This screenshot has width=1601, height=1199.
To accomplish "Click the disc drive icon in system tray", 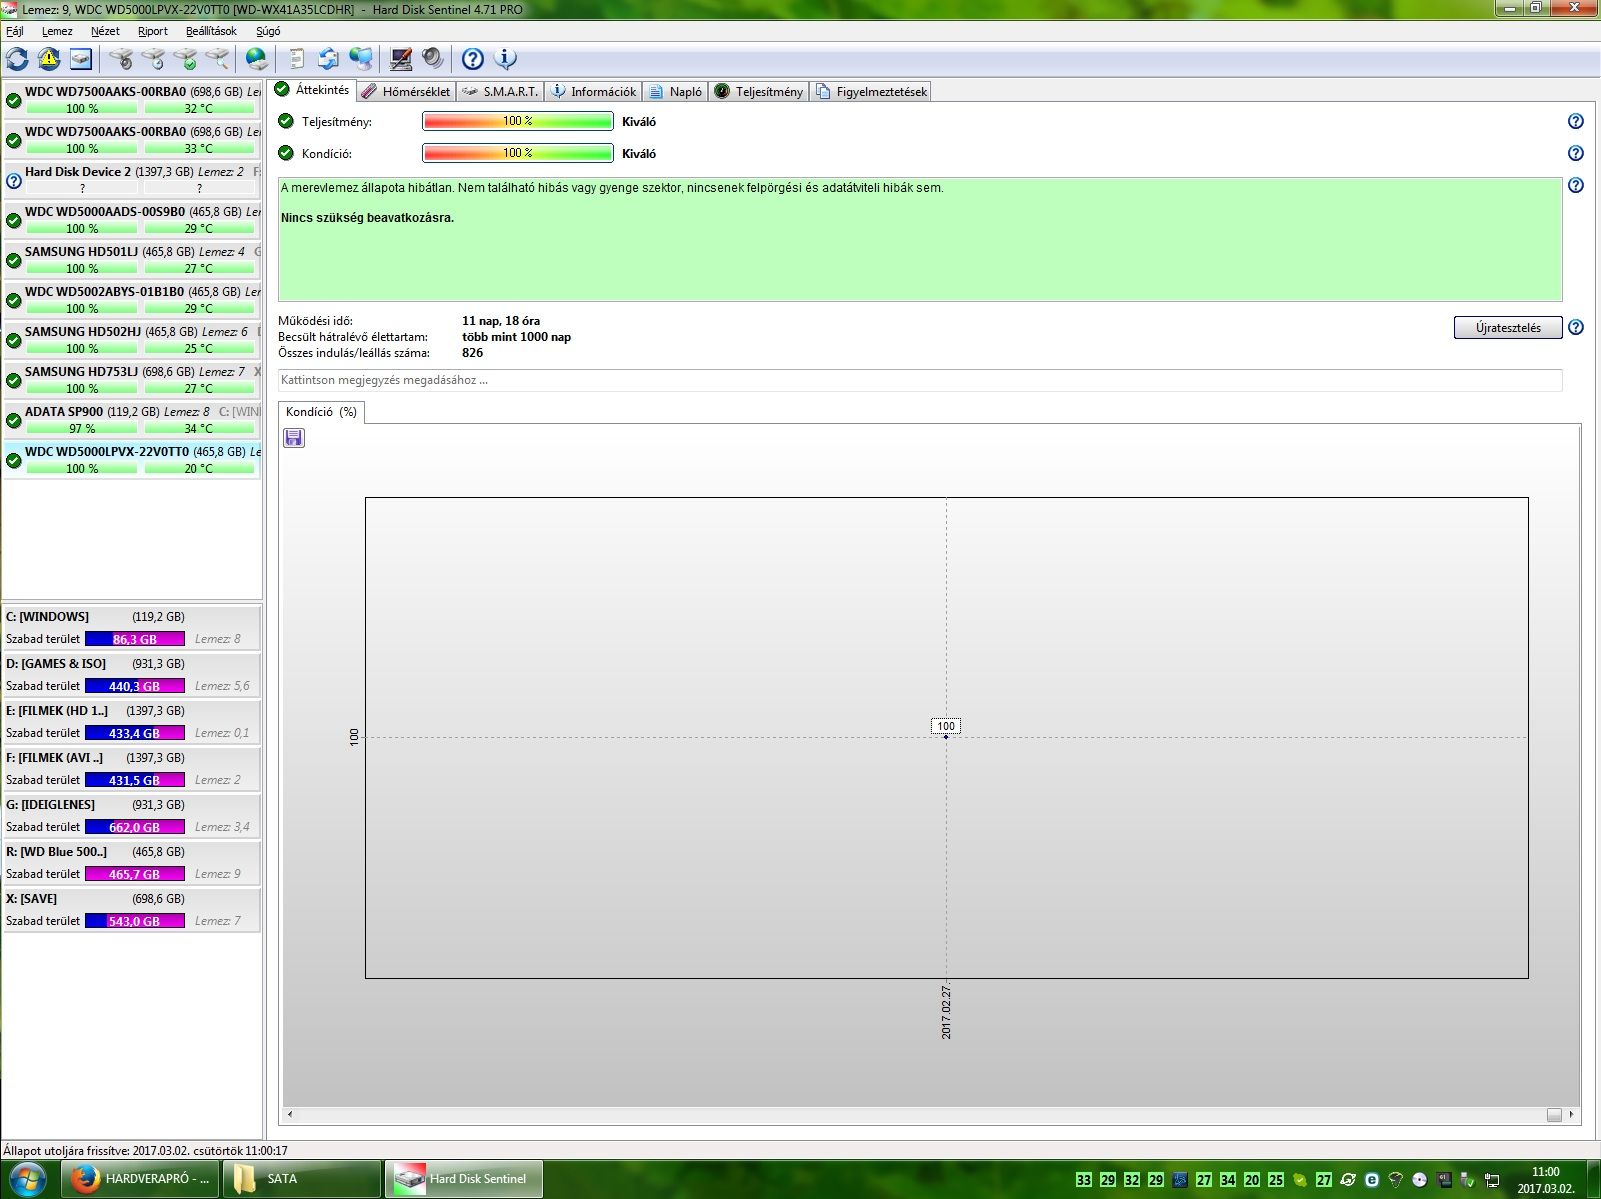I will click(1420, 1180).
